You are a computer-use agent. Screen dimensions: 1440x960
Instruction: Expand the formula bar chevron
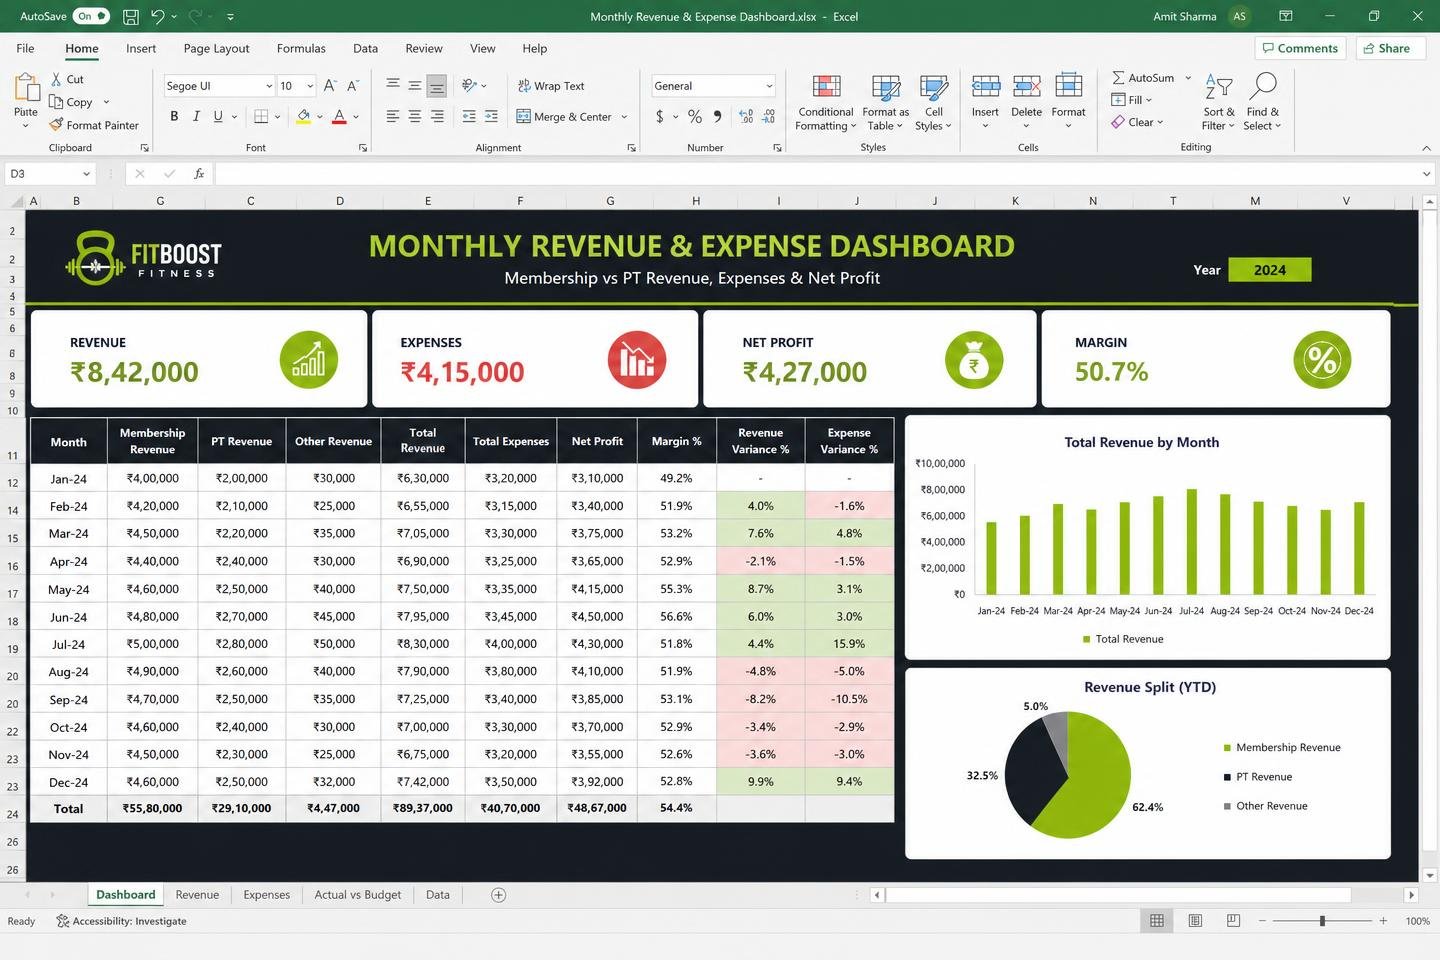(1427, 174)
